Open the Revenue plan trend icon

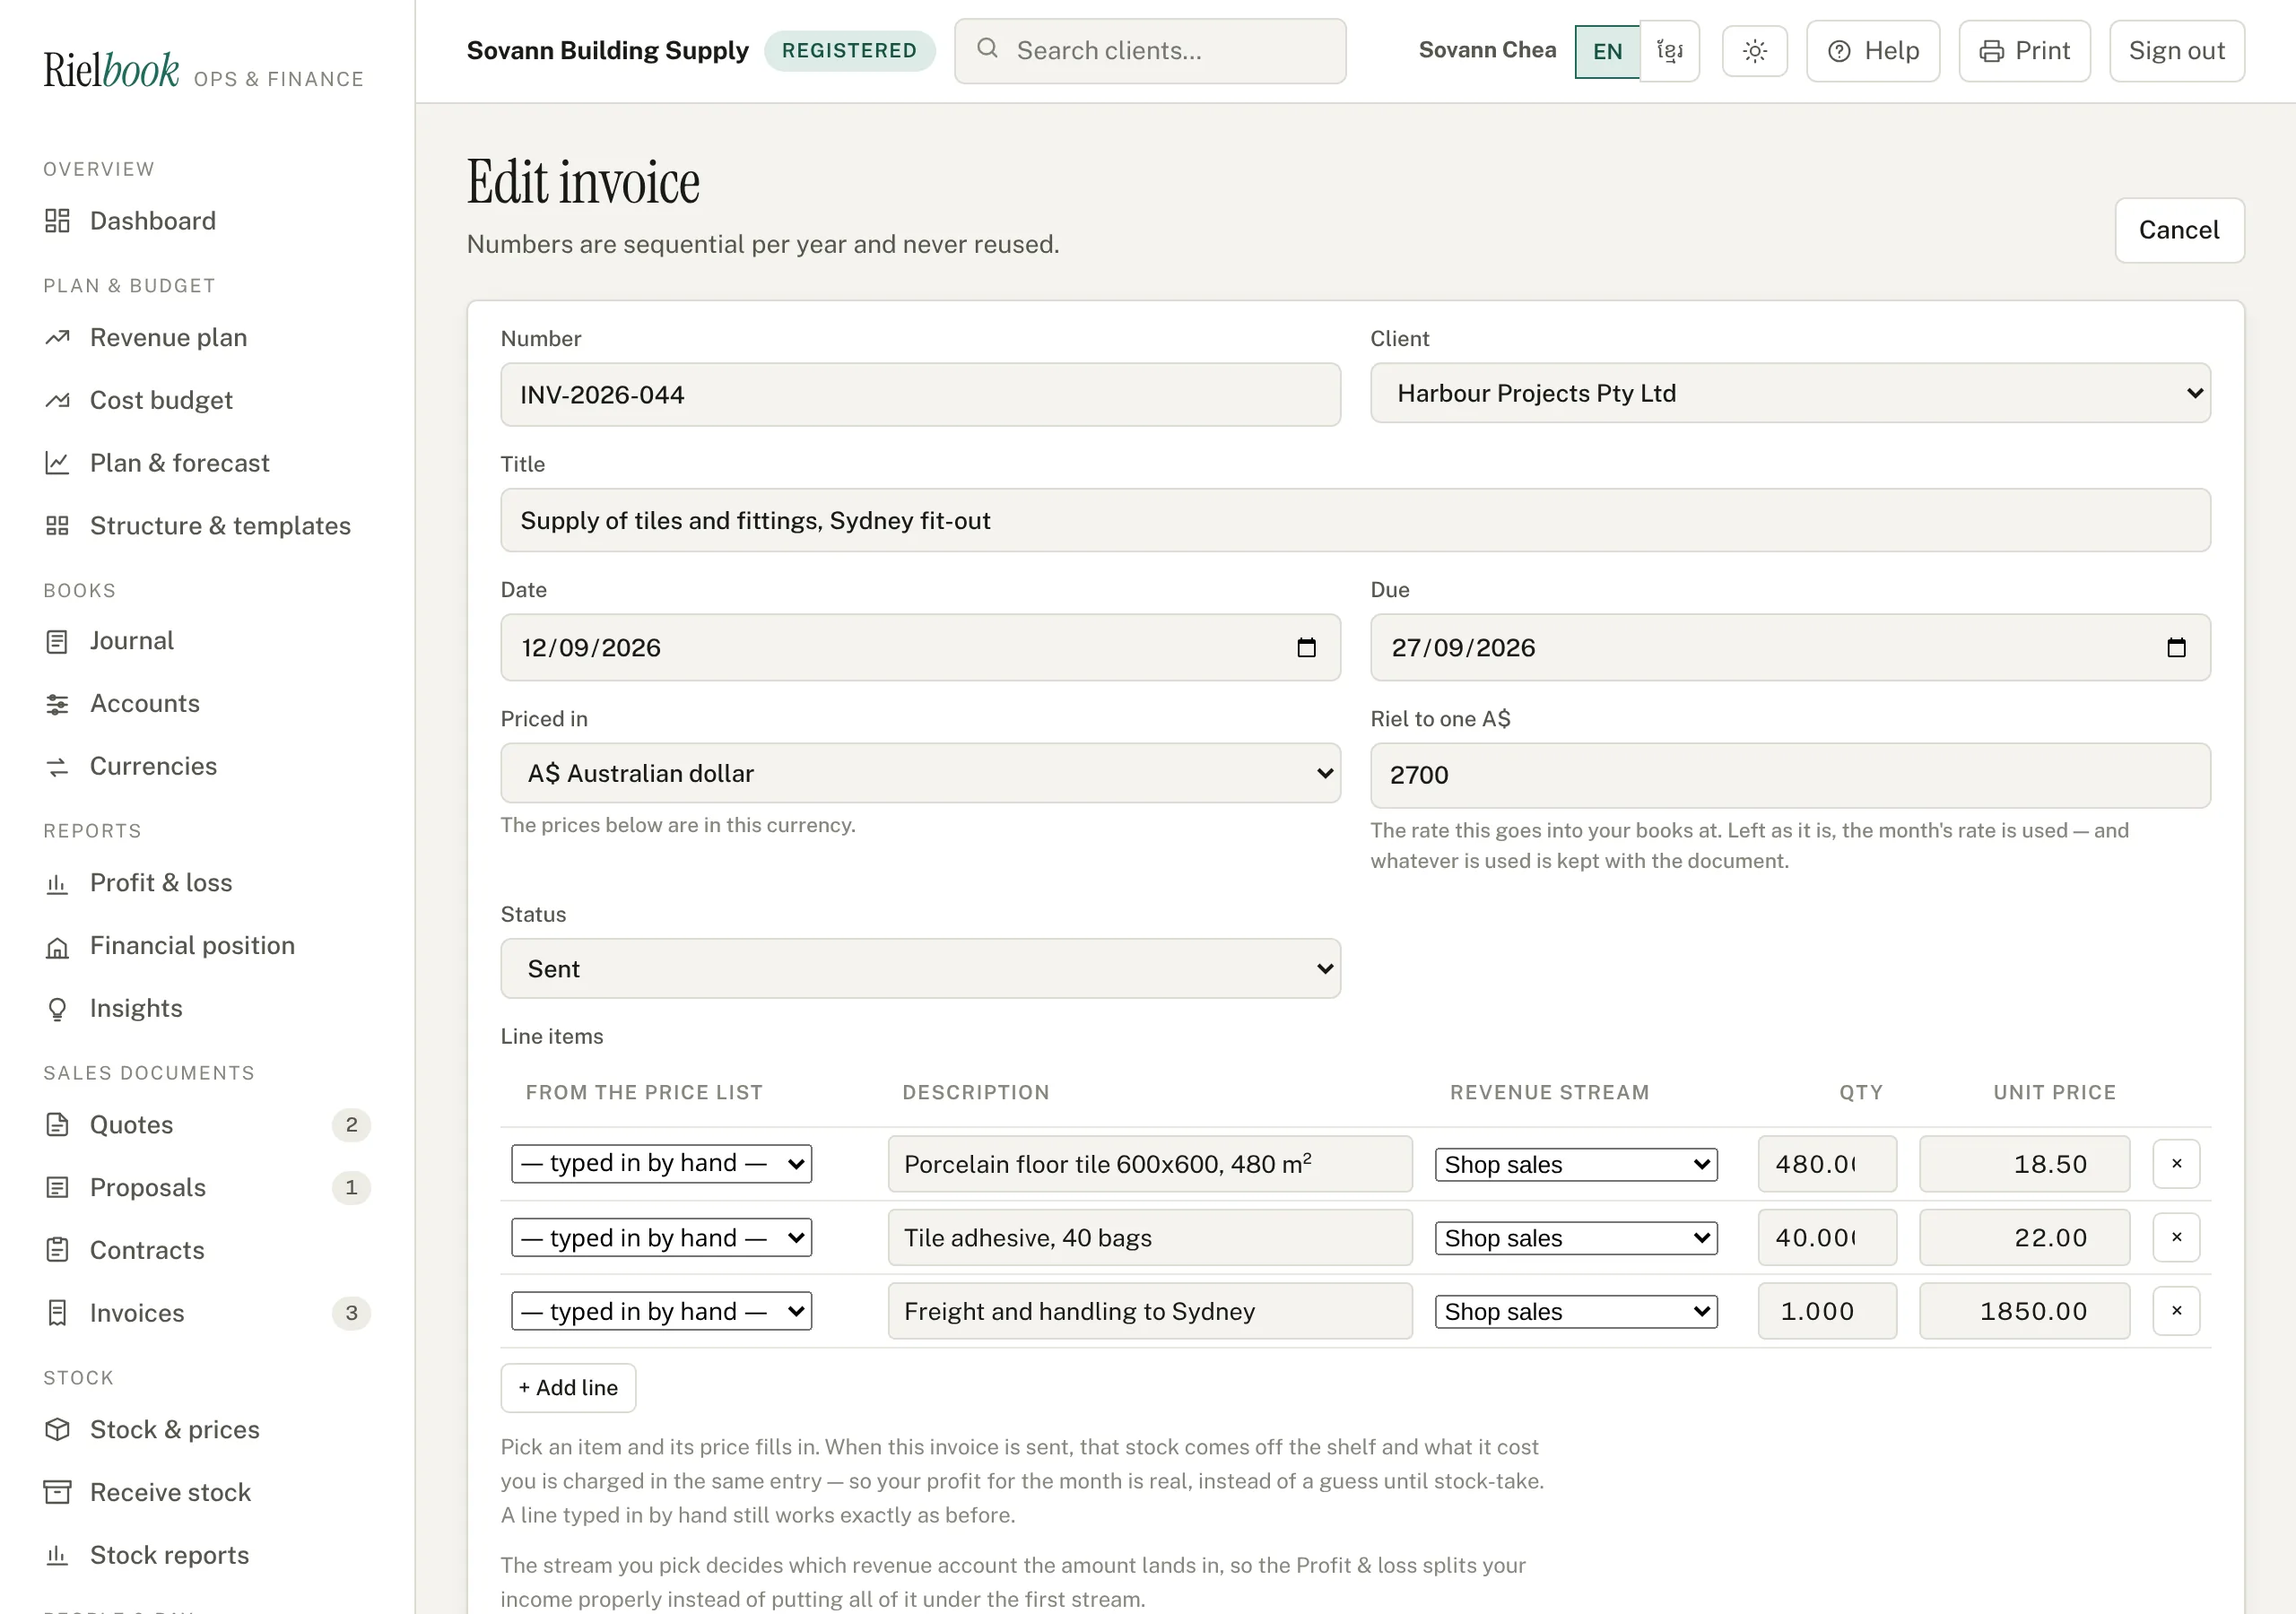pyautogui.click(x=57, y=338)
